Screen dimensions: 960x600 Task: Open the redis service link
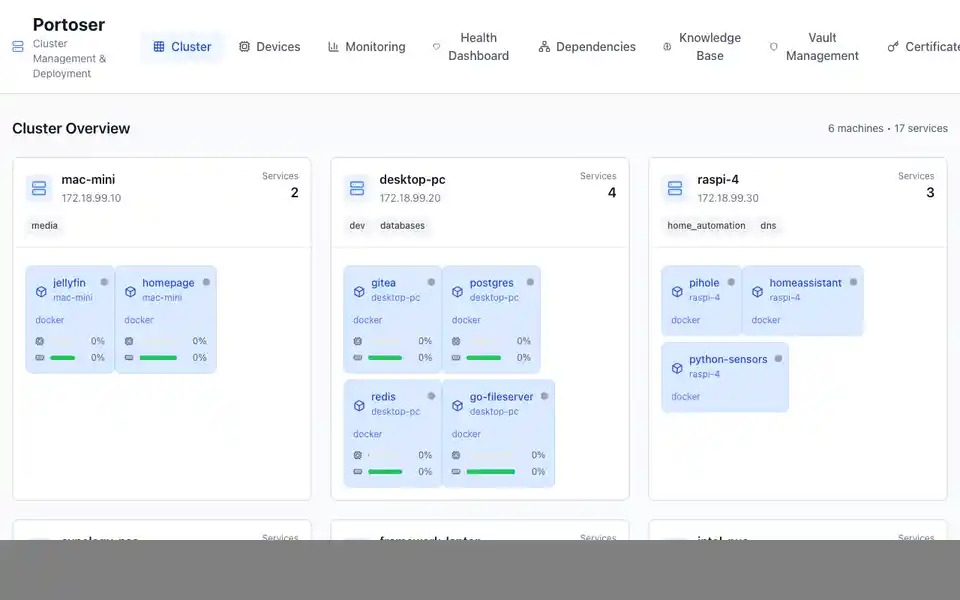(383, 397)
